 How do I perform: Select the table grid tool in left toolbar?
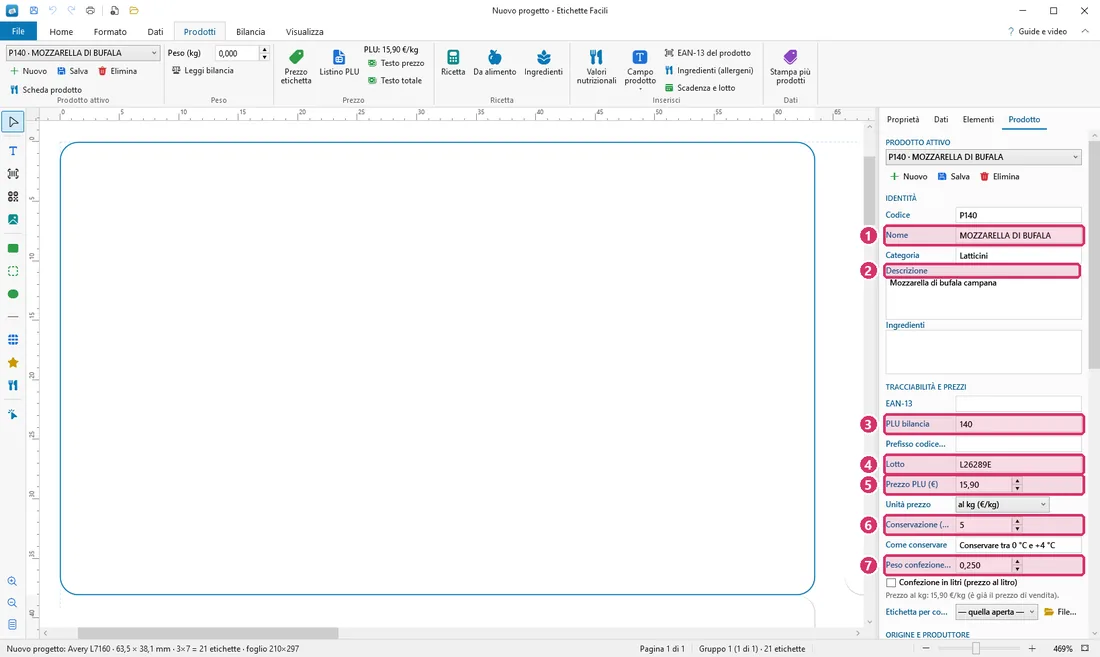tap(13, 340)
